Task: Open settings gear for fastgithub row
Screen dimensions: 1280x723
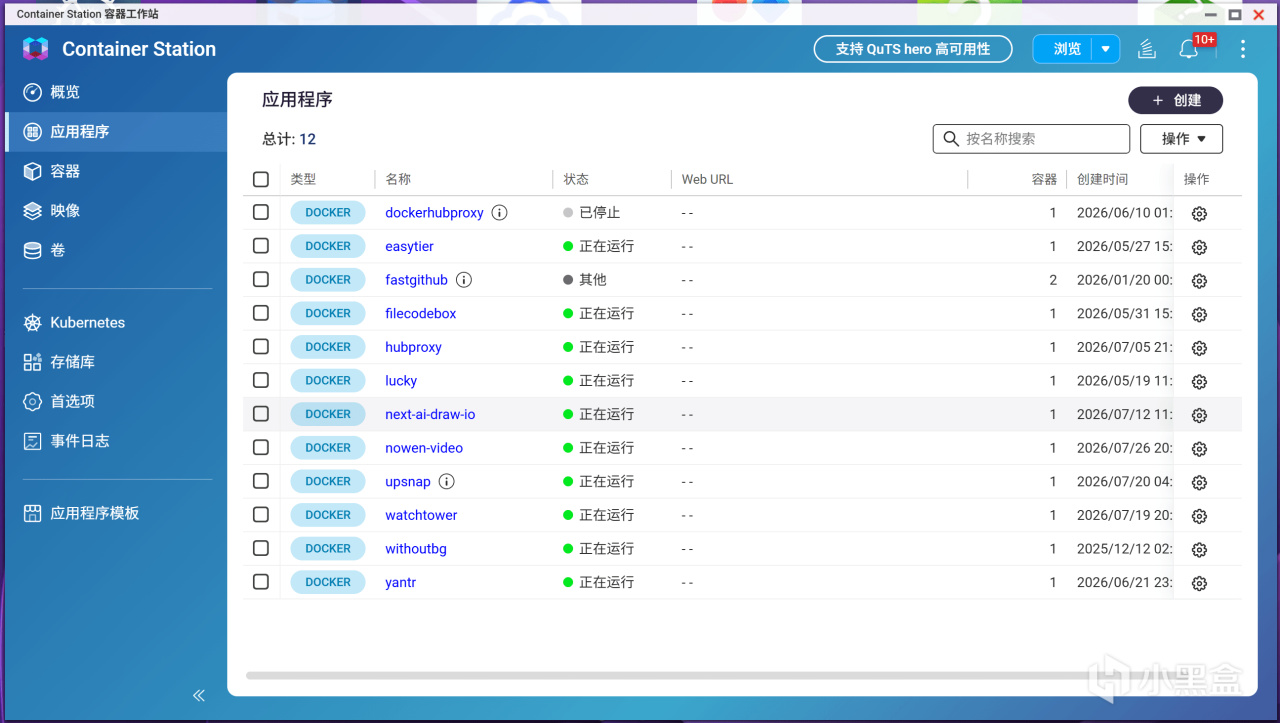Action: pos(1199,281)
